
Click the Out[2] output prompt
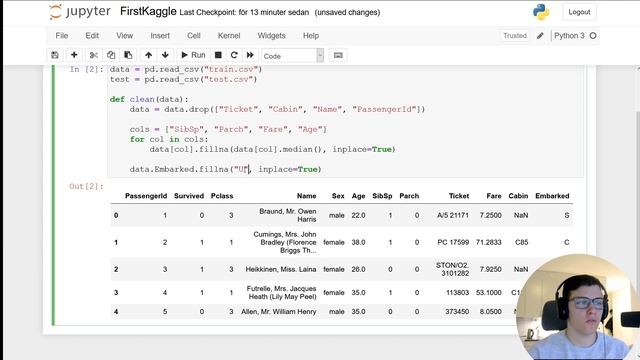point(86,187)
